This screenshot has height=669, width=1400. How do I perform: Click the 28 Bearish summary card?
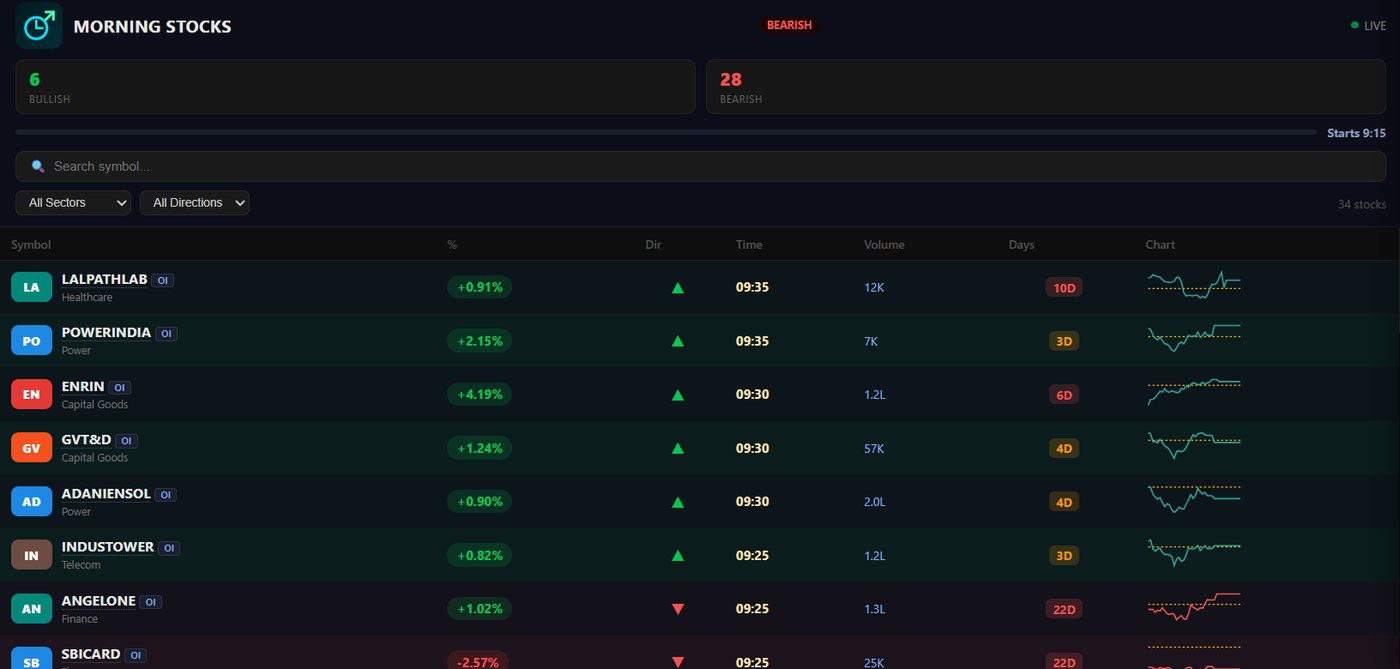click(x=1046, y=86)
